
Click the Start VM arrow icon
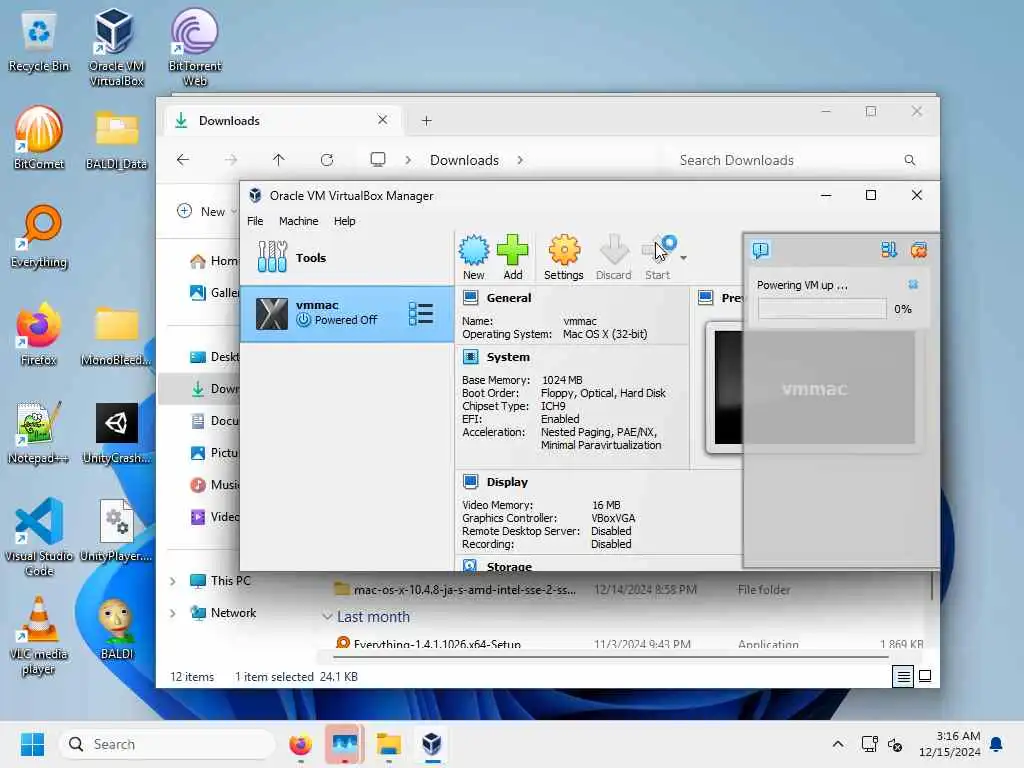click(658, 257)
